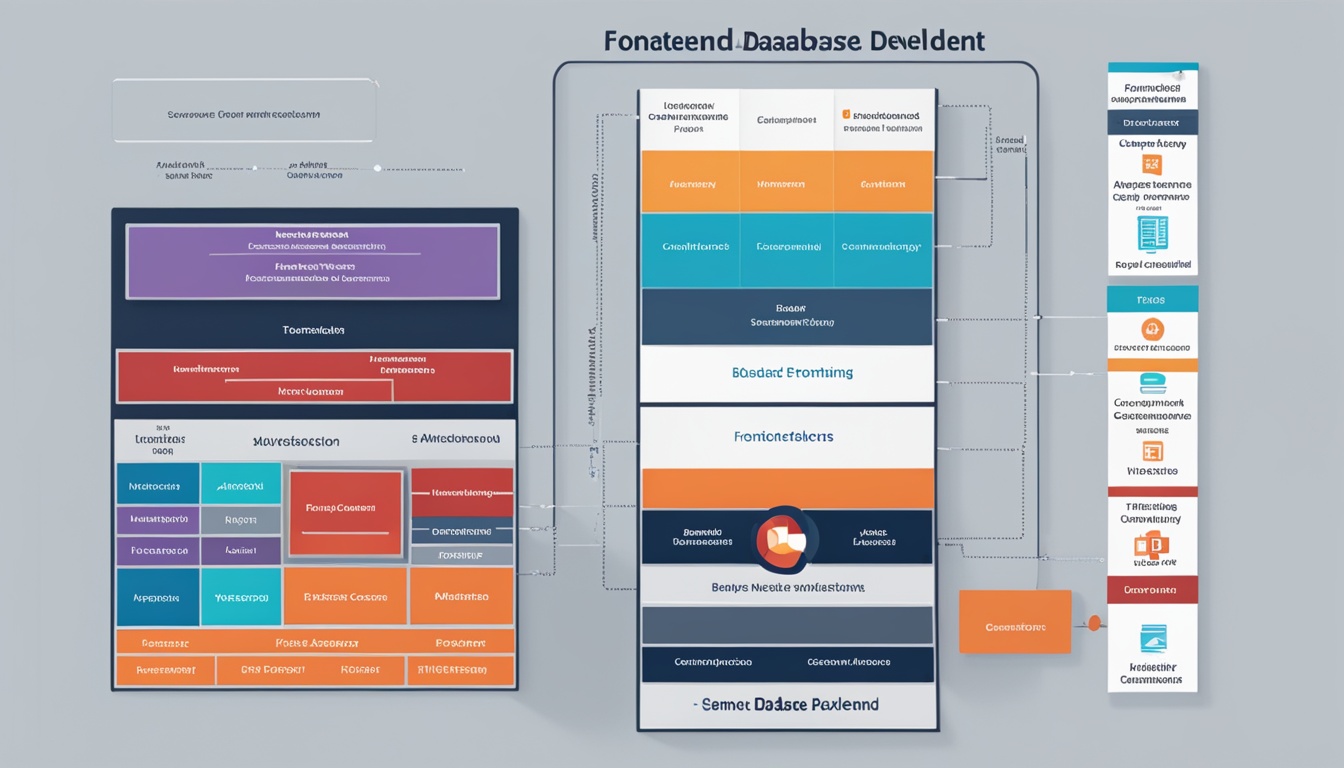Click the Bosdard Eromhing bar in the center panel
Screen dimensions: 1344x768
(786, 373)
